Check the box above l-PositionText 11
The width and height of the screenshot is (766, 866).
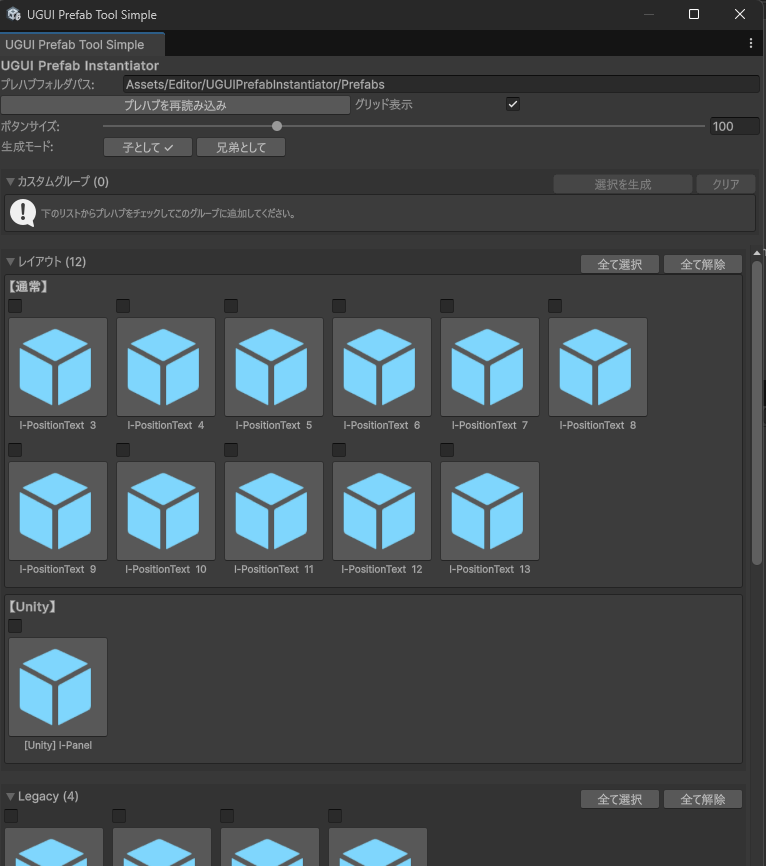[x=231, y=450]
